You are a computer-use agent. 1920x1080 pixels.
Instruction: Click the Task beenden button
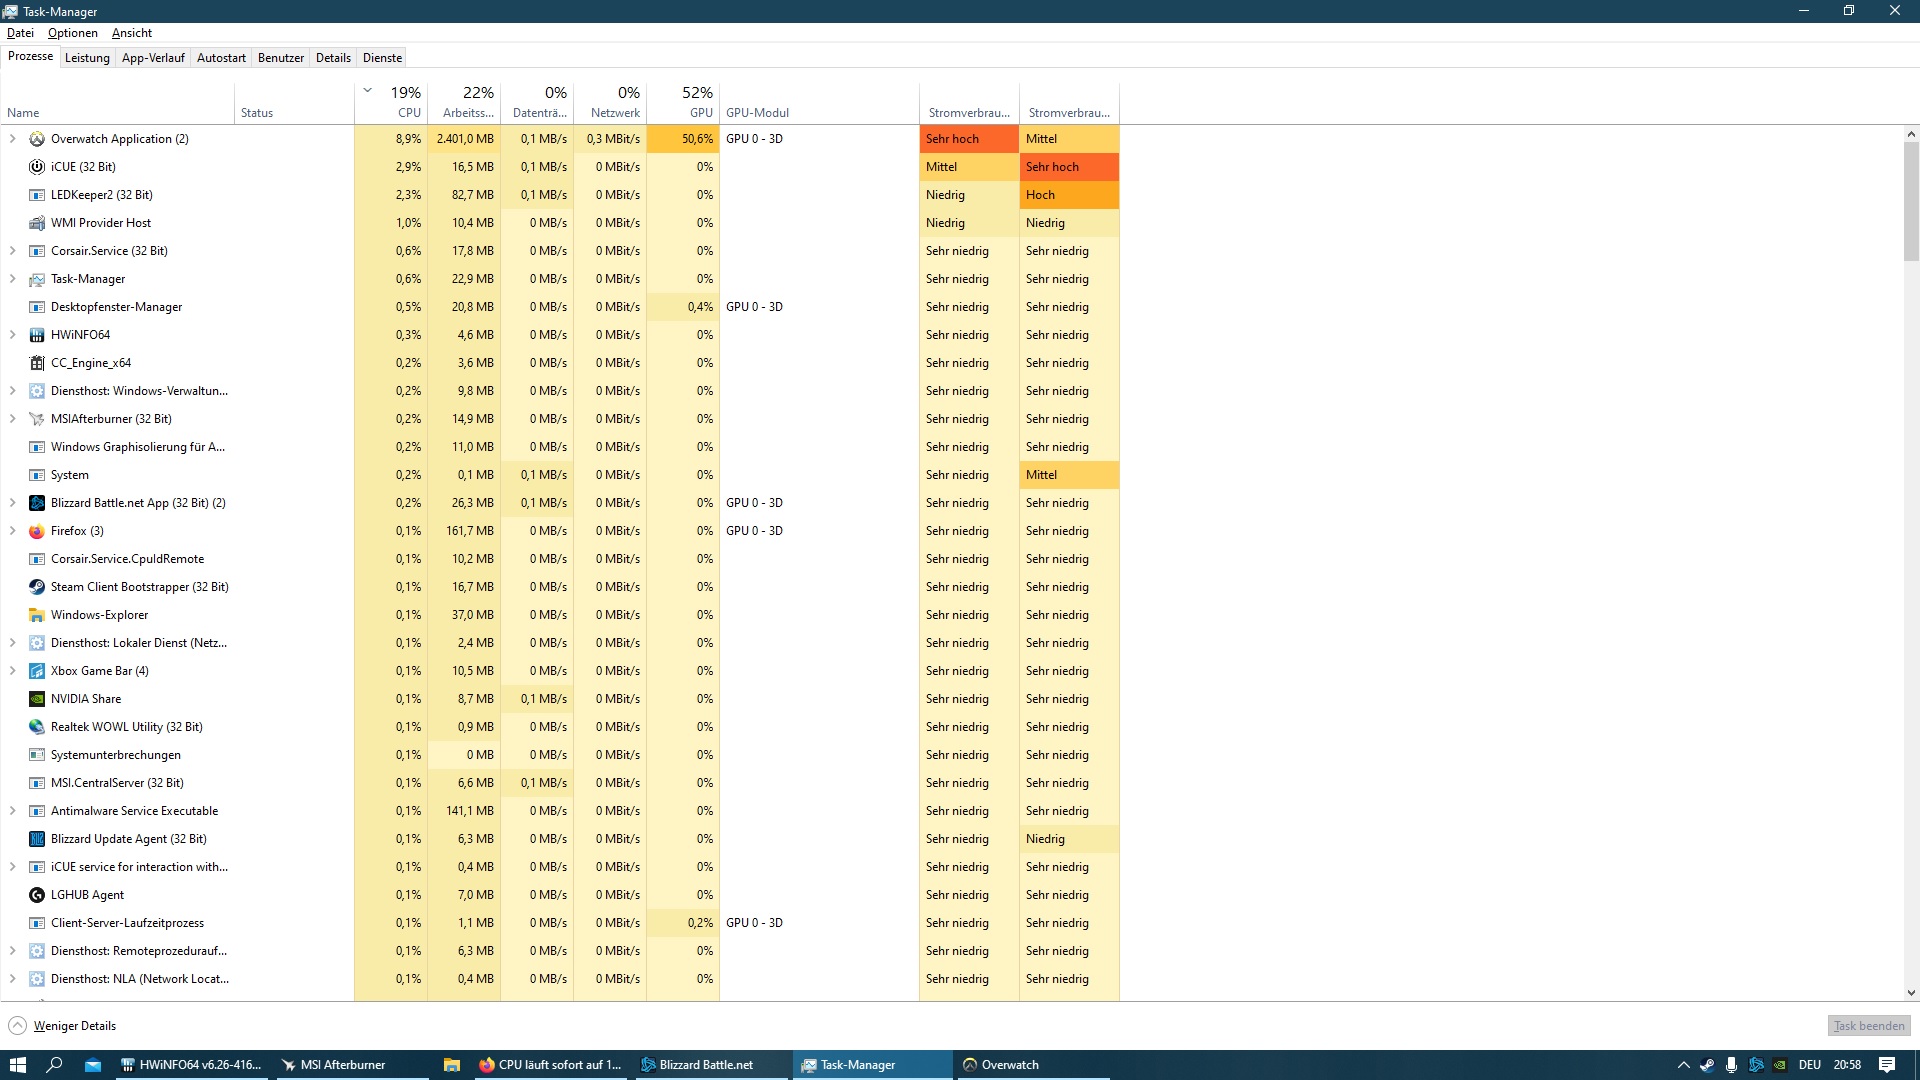pos(1869,1026)
